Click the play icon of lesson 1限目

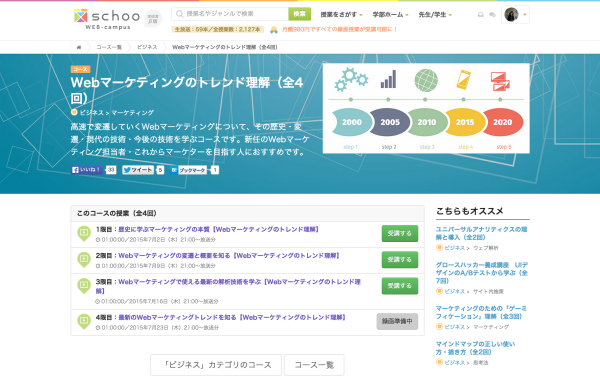click(84, 233)
